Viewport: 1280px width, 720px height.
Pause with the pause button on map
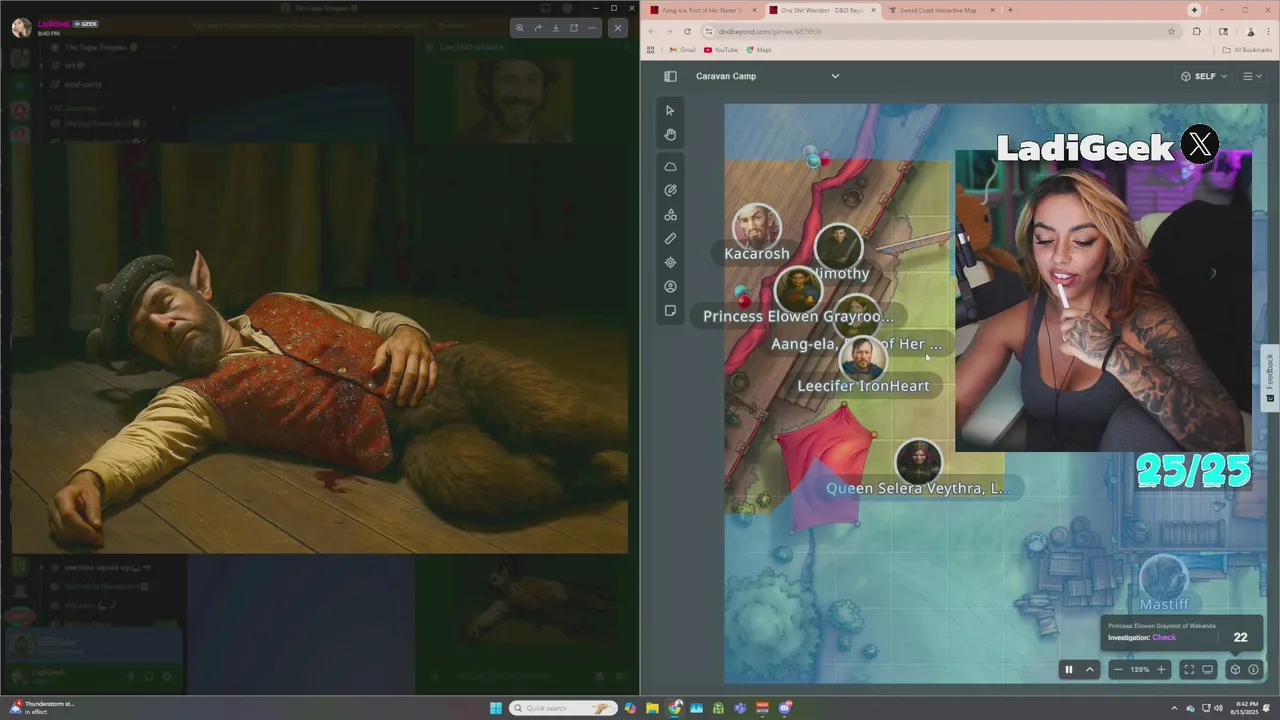[x=1068, y=670]
